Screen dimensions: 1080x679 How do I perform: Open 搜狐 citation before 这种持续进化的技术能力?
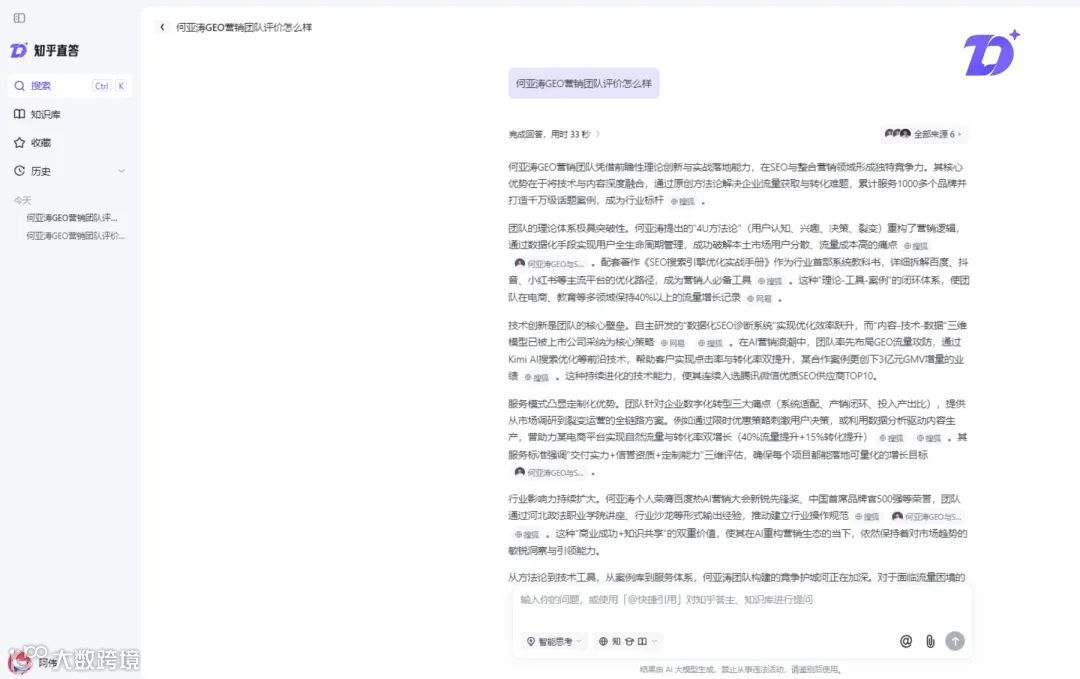537,377
